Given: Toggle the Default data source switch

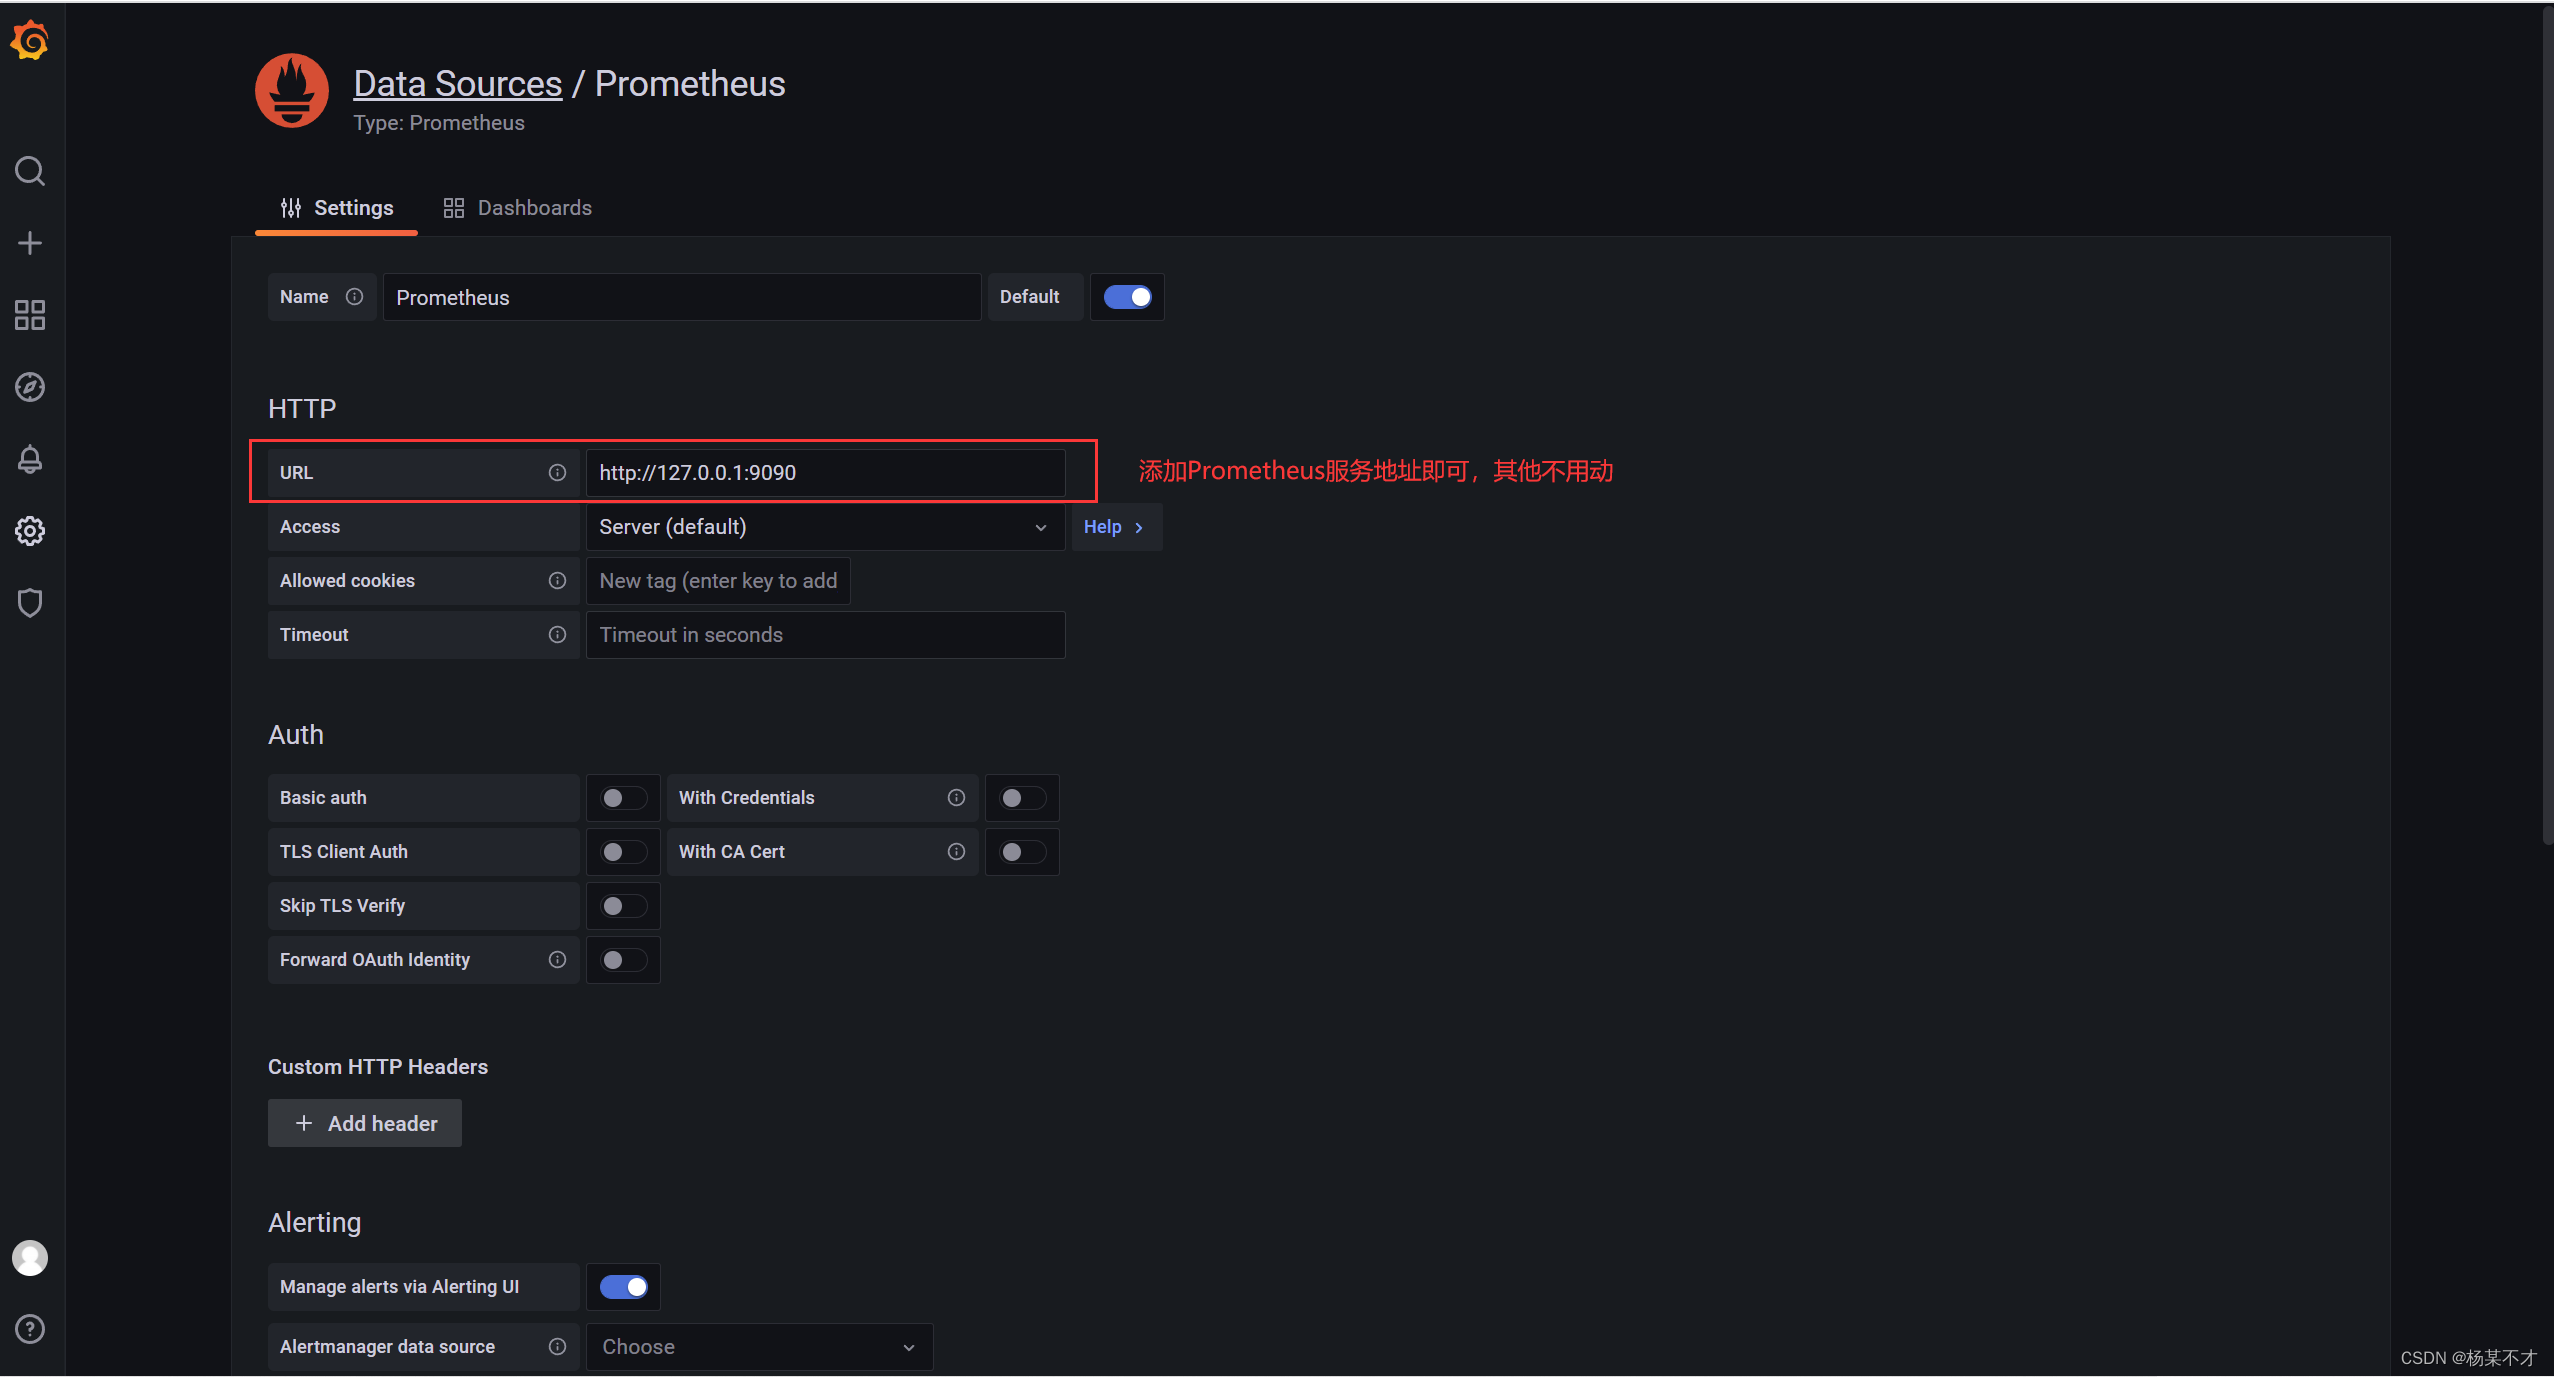Looking at the screenshot, I should coord(1124,297).
